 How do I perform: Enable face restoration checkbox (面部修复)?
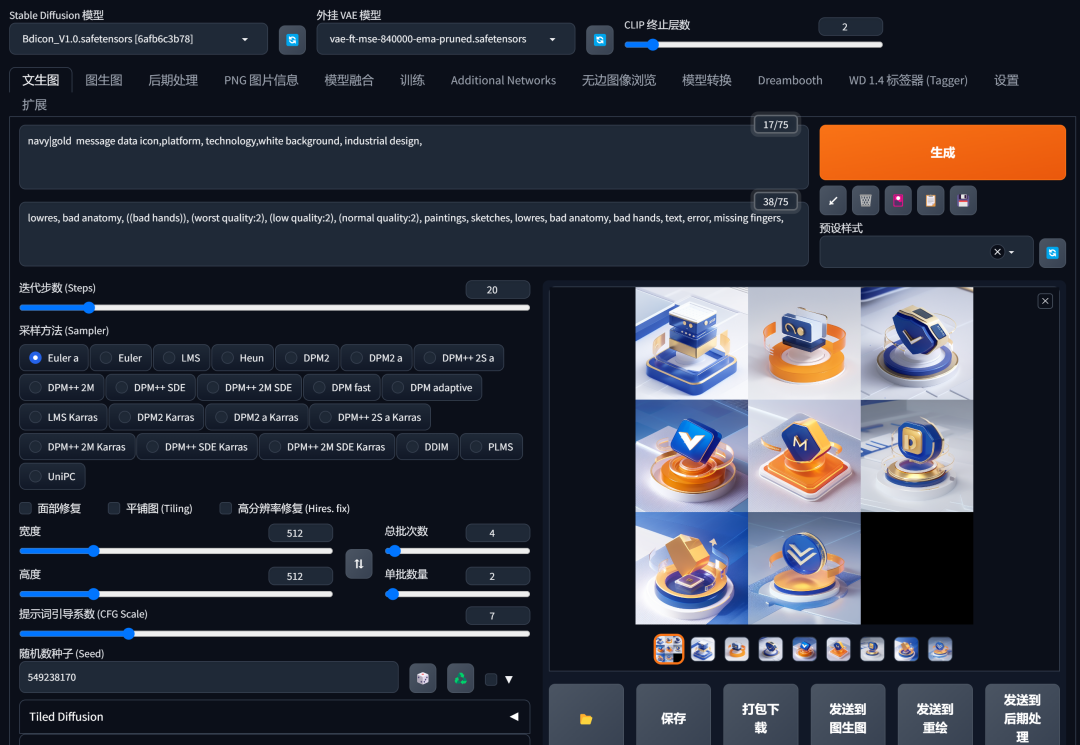(x=25, y=508)
